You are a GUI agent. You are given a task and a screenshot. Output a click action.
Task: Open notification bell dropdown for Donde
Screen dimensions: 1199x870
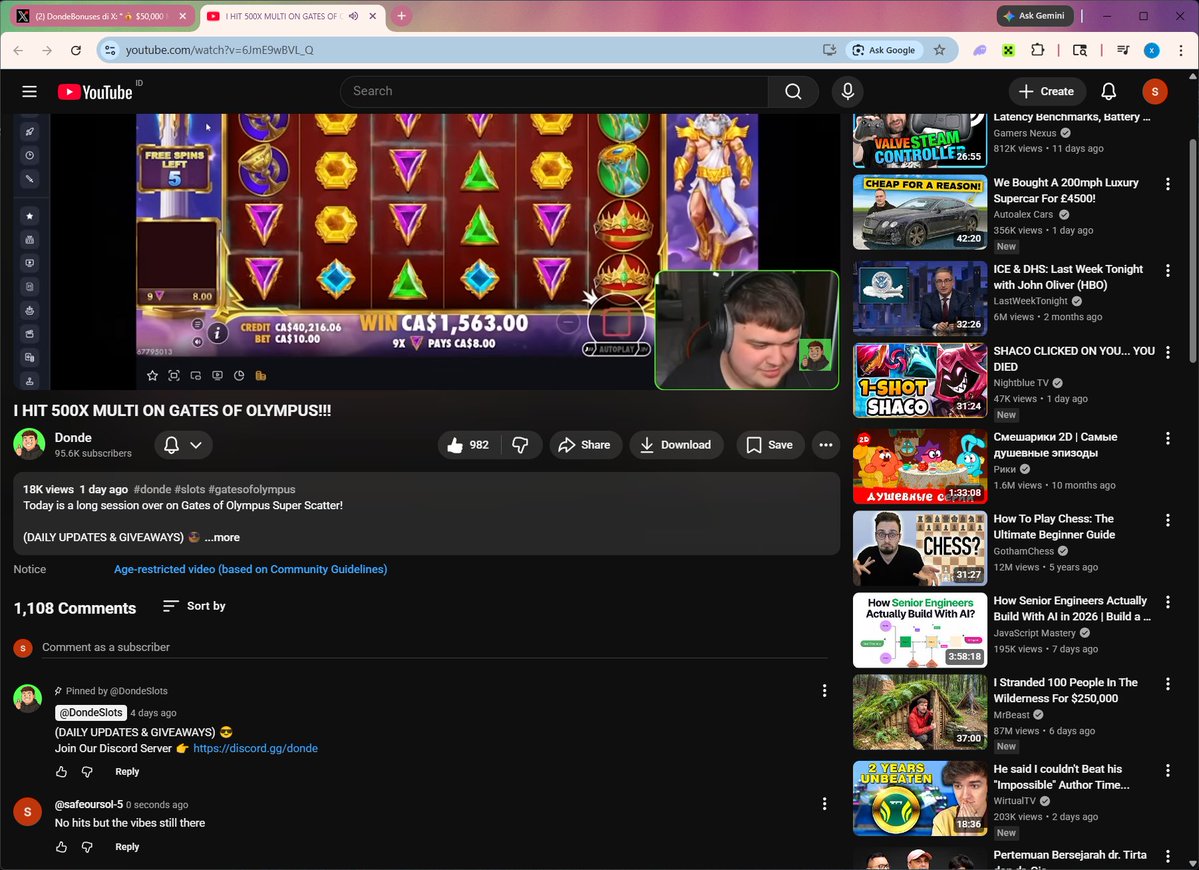pos(184,445)
